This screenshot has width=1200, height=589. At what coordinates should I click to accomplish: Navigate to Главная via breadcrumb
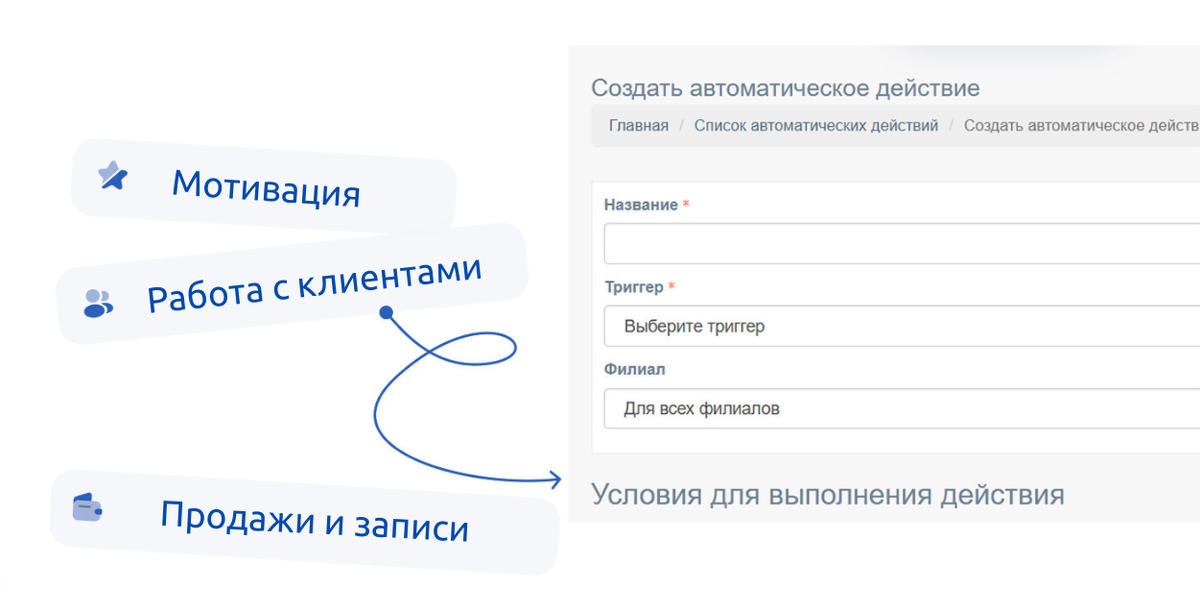[637, 126]
